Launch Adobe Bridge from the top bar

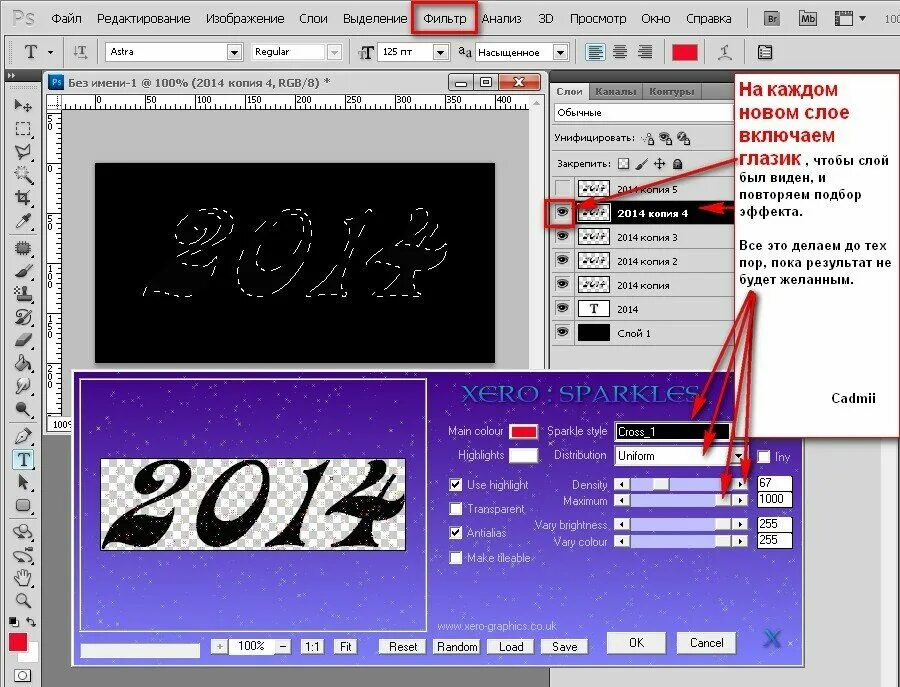(x=773, y=18)
